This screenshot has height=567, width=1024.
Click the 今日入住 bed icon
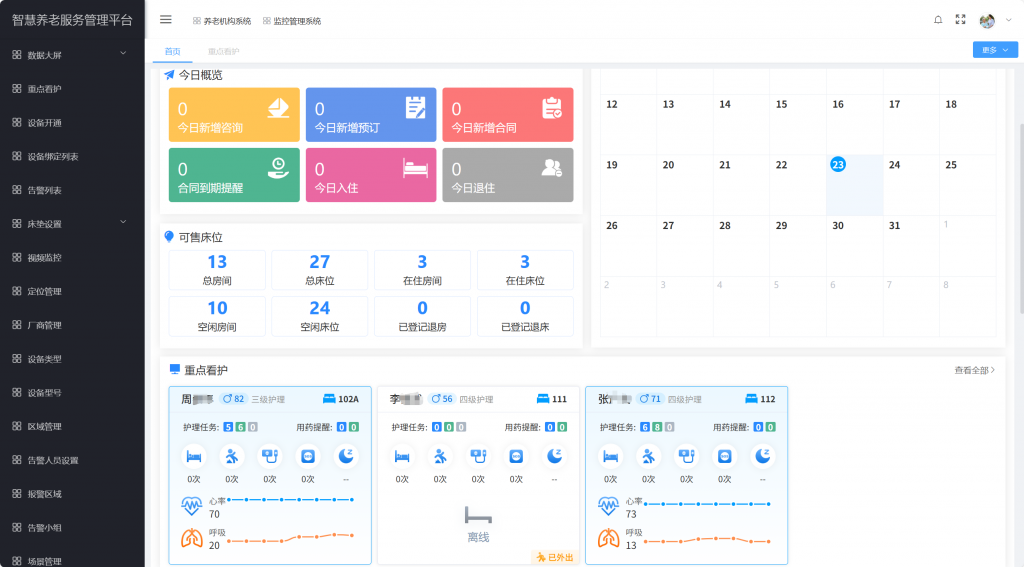pyautogui.click(x=414, y=167)
